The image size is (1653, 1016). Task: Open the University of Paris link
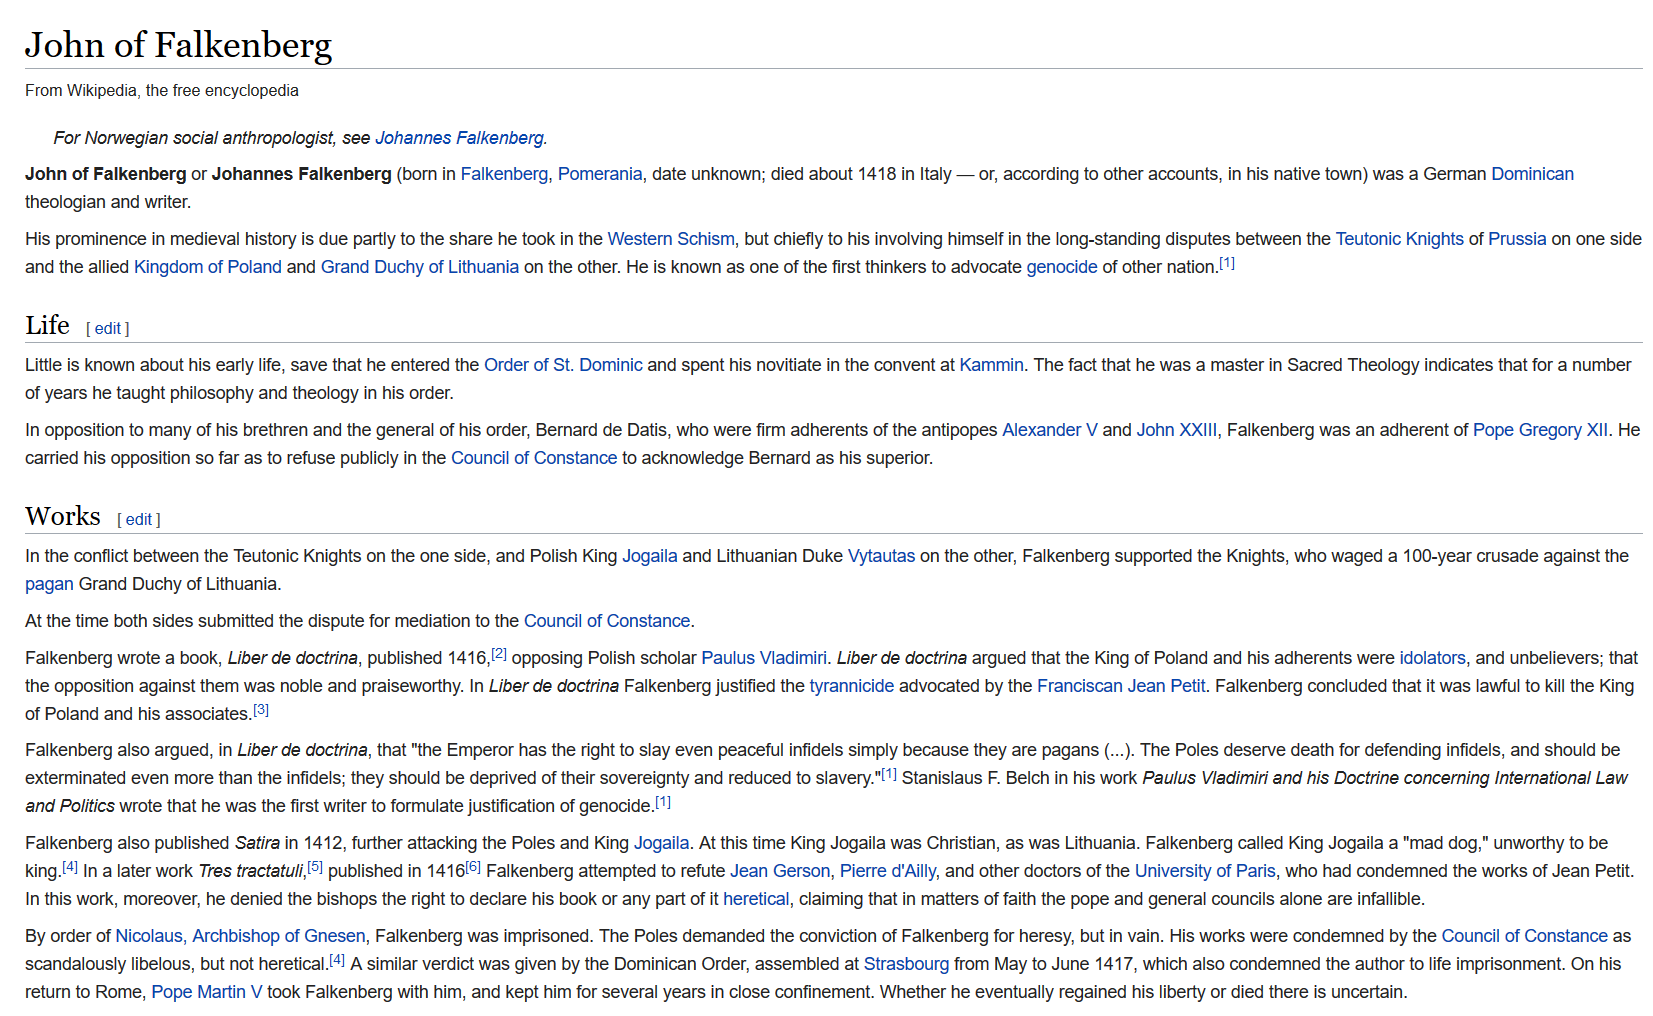(1205, 871)
